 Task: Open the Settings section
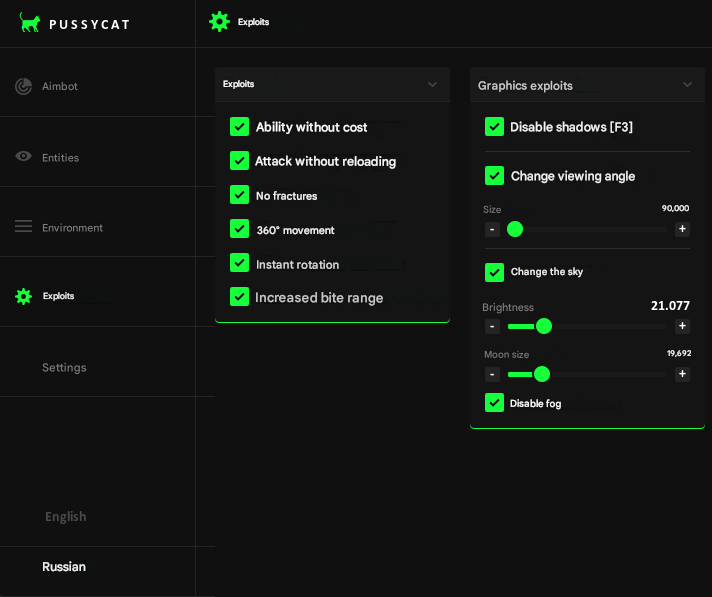(x=98, y=361)
